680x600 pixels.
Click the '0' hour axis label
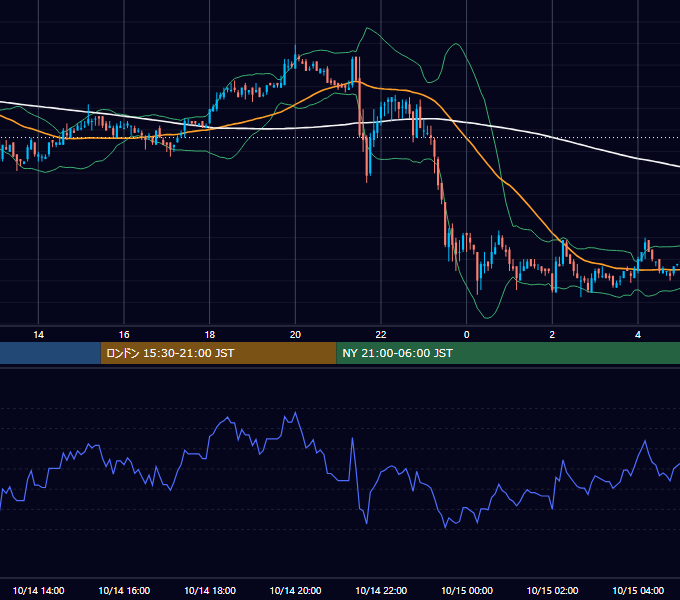(x=467, y=335)
